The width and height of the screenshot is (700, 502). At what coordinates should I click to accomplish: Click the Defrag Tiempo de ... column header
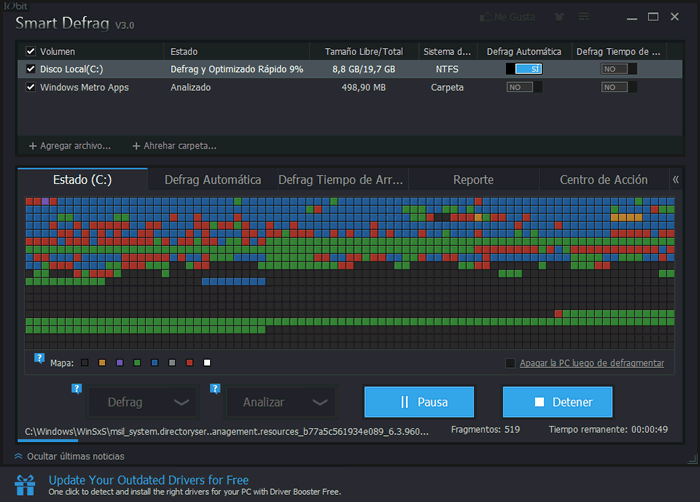[x=619, y=51]
